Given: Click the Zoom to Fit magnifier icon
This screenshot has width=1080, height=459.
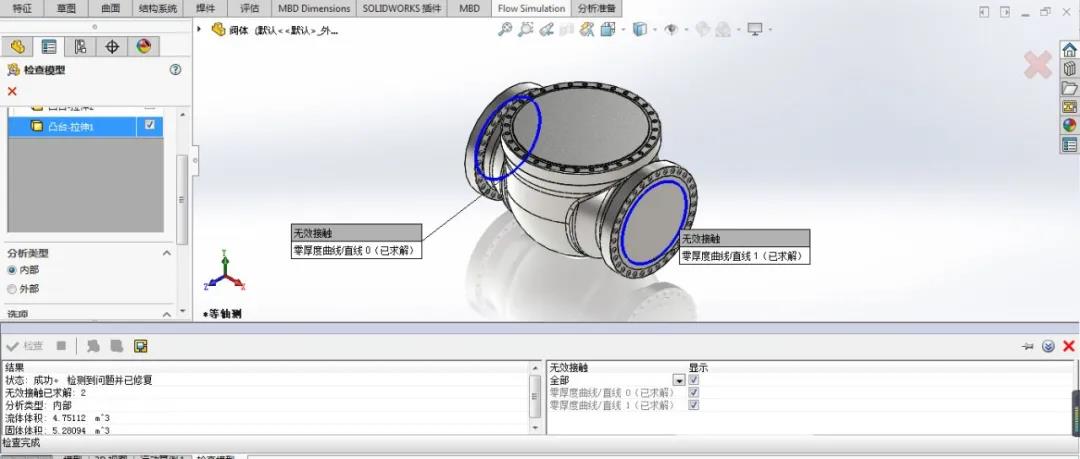Looking at the screenshot, I should 505,29.
